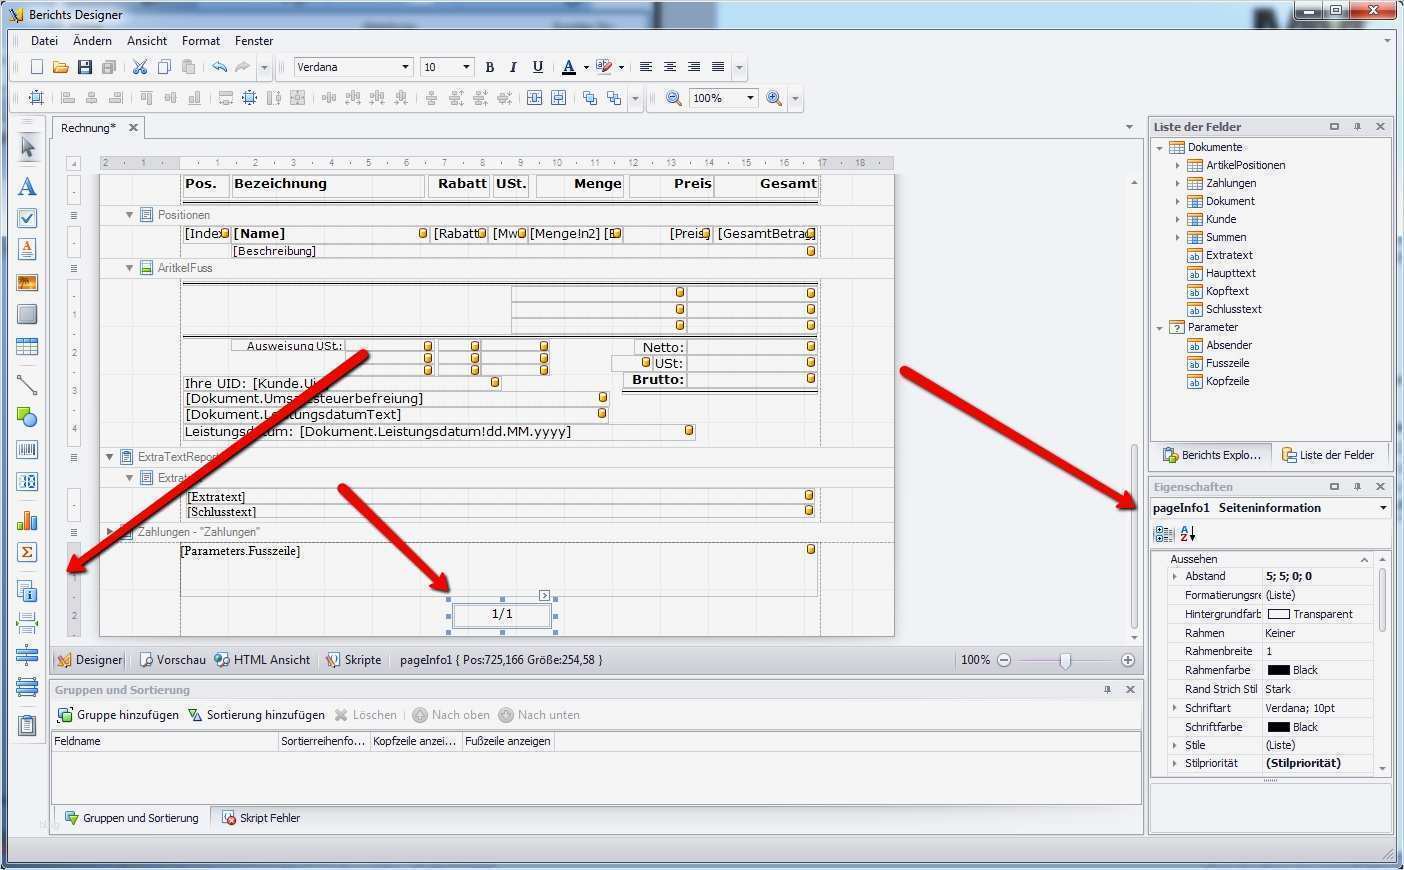
Task: Open the 100% zoom dropdown in toolbar
Action: [x=750, y=98]
